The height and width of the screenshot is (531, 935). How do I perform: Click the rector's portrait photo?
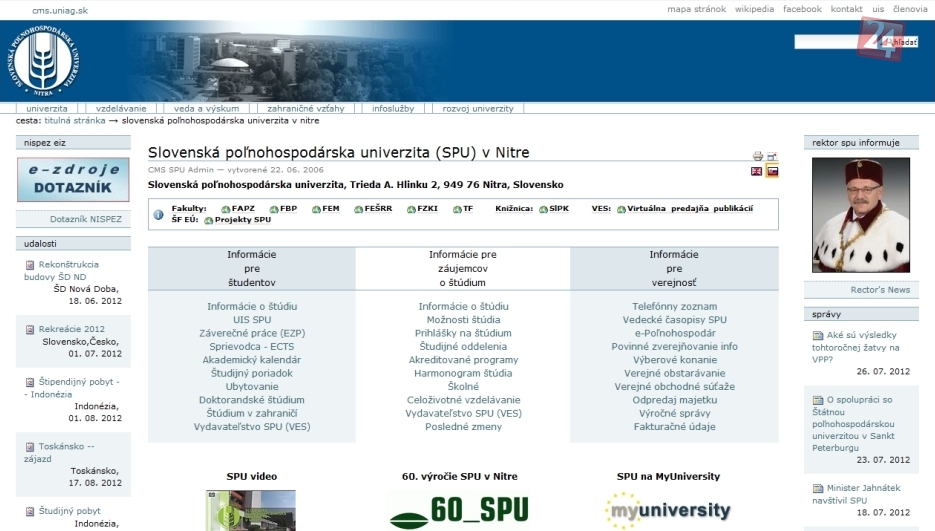(860, 215)
